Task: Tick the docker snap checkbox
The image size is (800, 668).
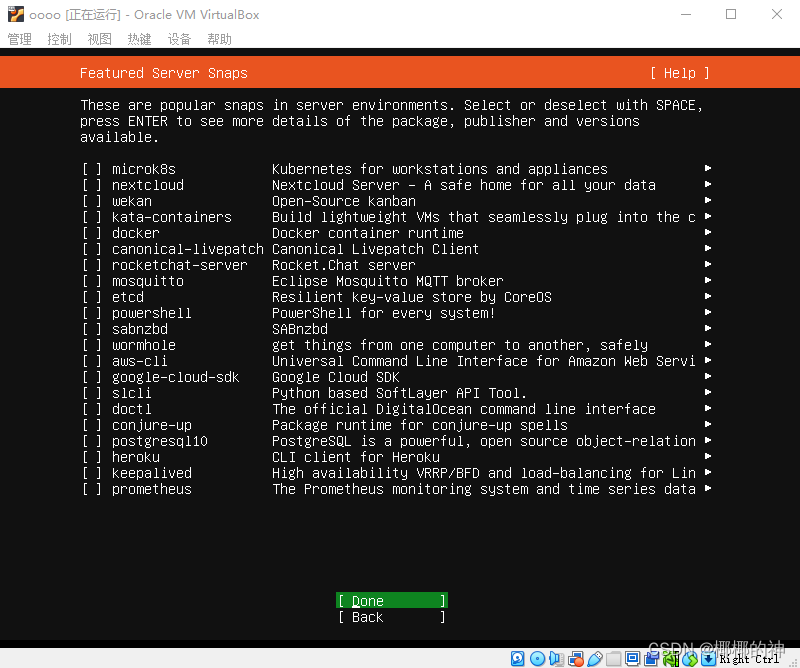Action: pyautogui.click(x=92, y=233)
